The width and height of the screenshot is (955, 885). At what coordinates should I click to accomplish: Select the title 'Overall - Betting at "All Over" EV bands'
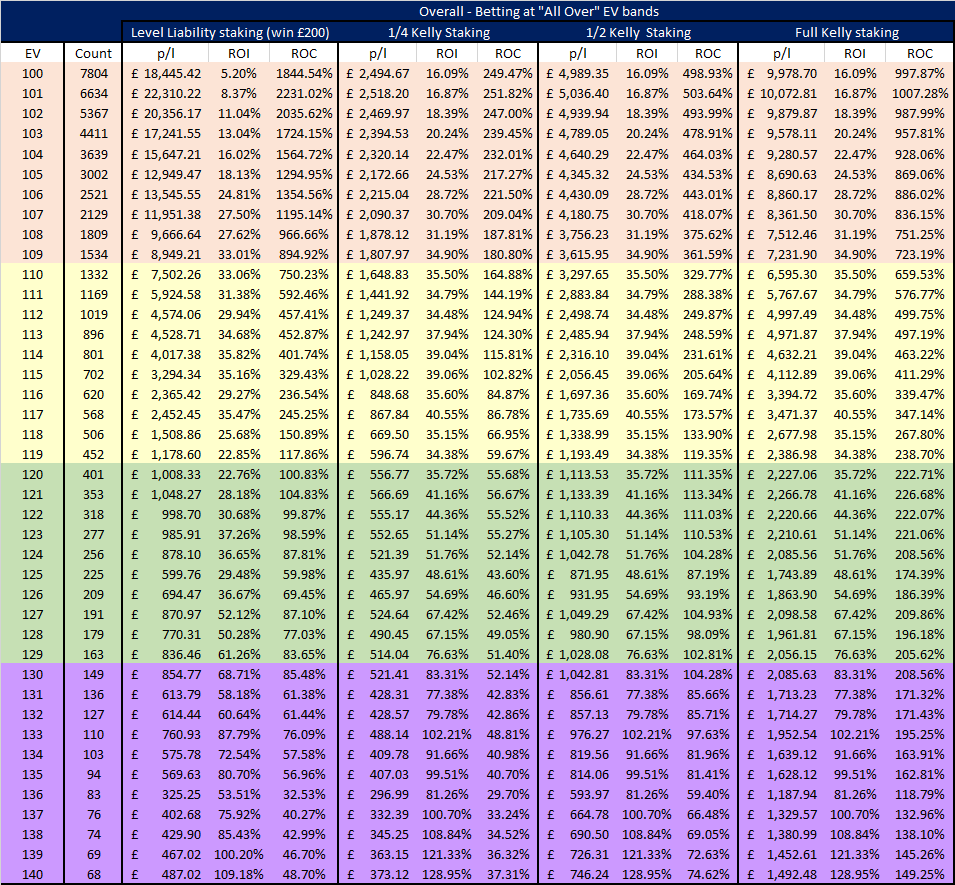(538, 12)
